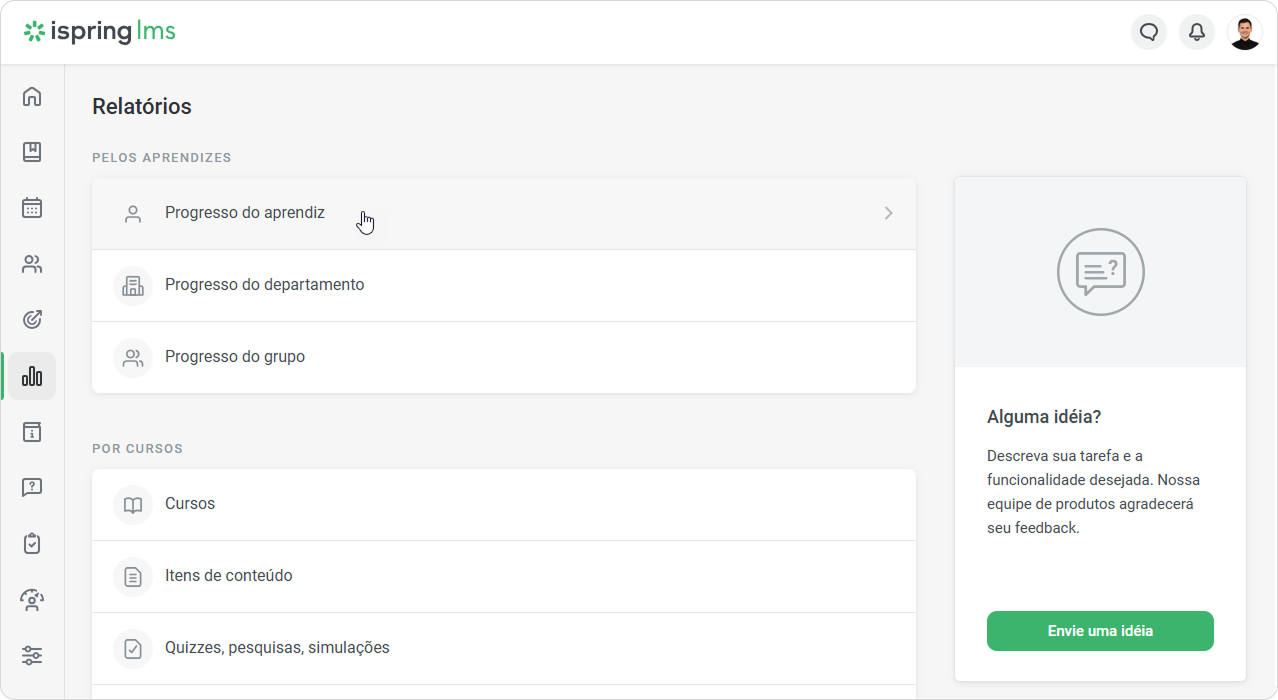Open the courses bookmark icon in sidebar
This screenshot has width=1278, height=700.
tap(32, 152)
